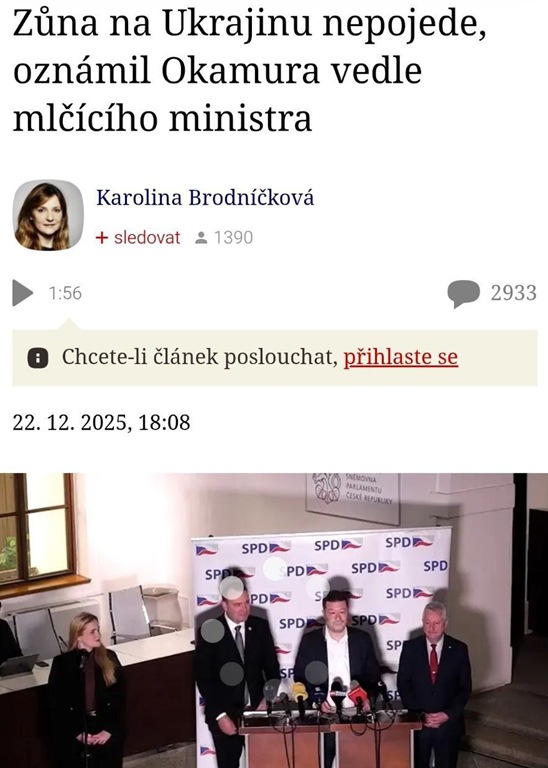Follow the author with + sledovat
548x768 pixels.
[x=138, y=238]
